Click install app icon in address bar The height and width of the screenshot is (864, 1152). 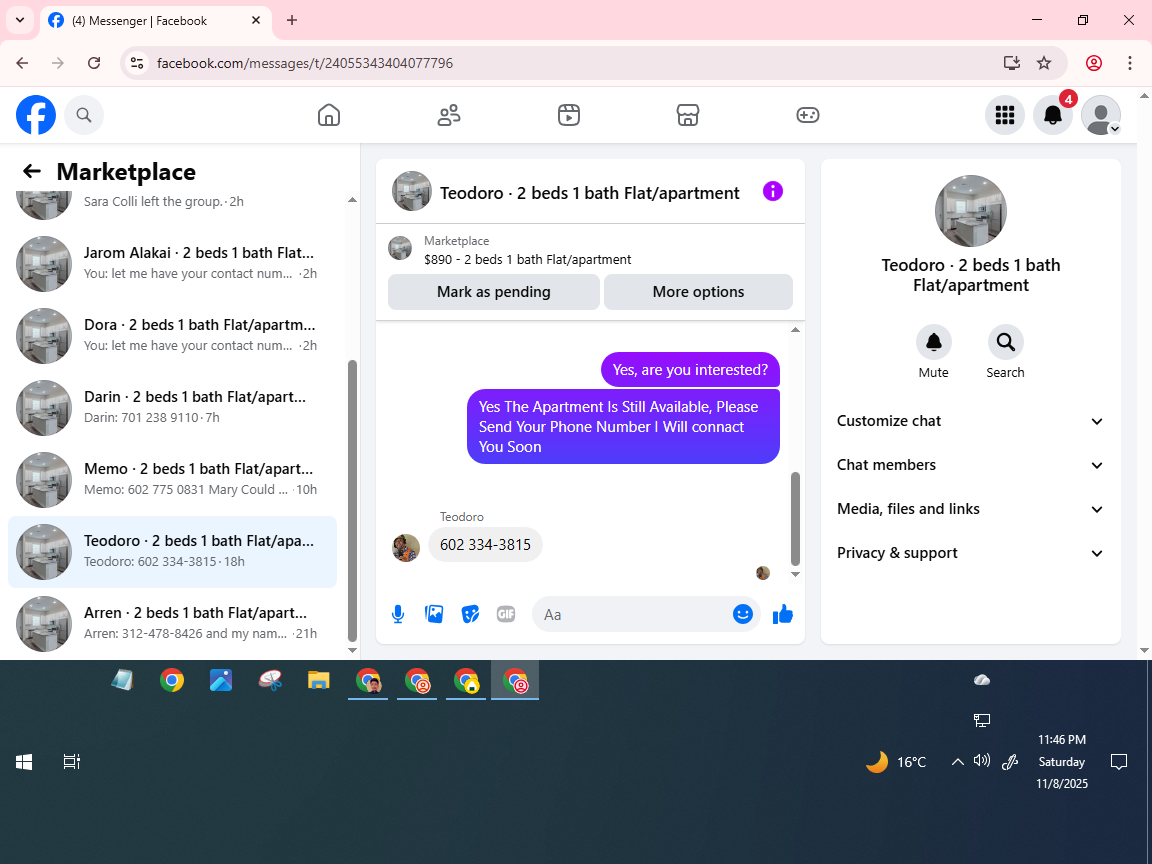[x=1012, y=63]
